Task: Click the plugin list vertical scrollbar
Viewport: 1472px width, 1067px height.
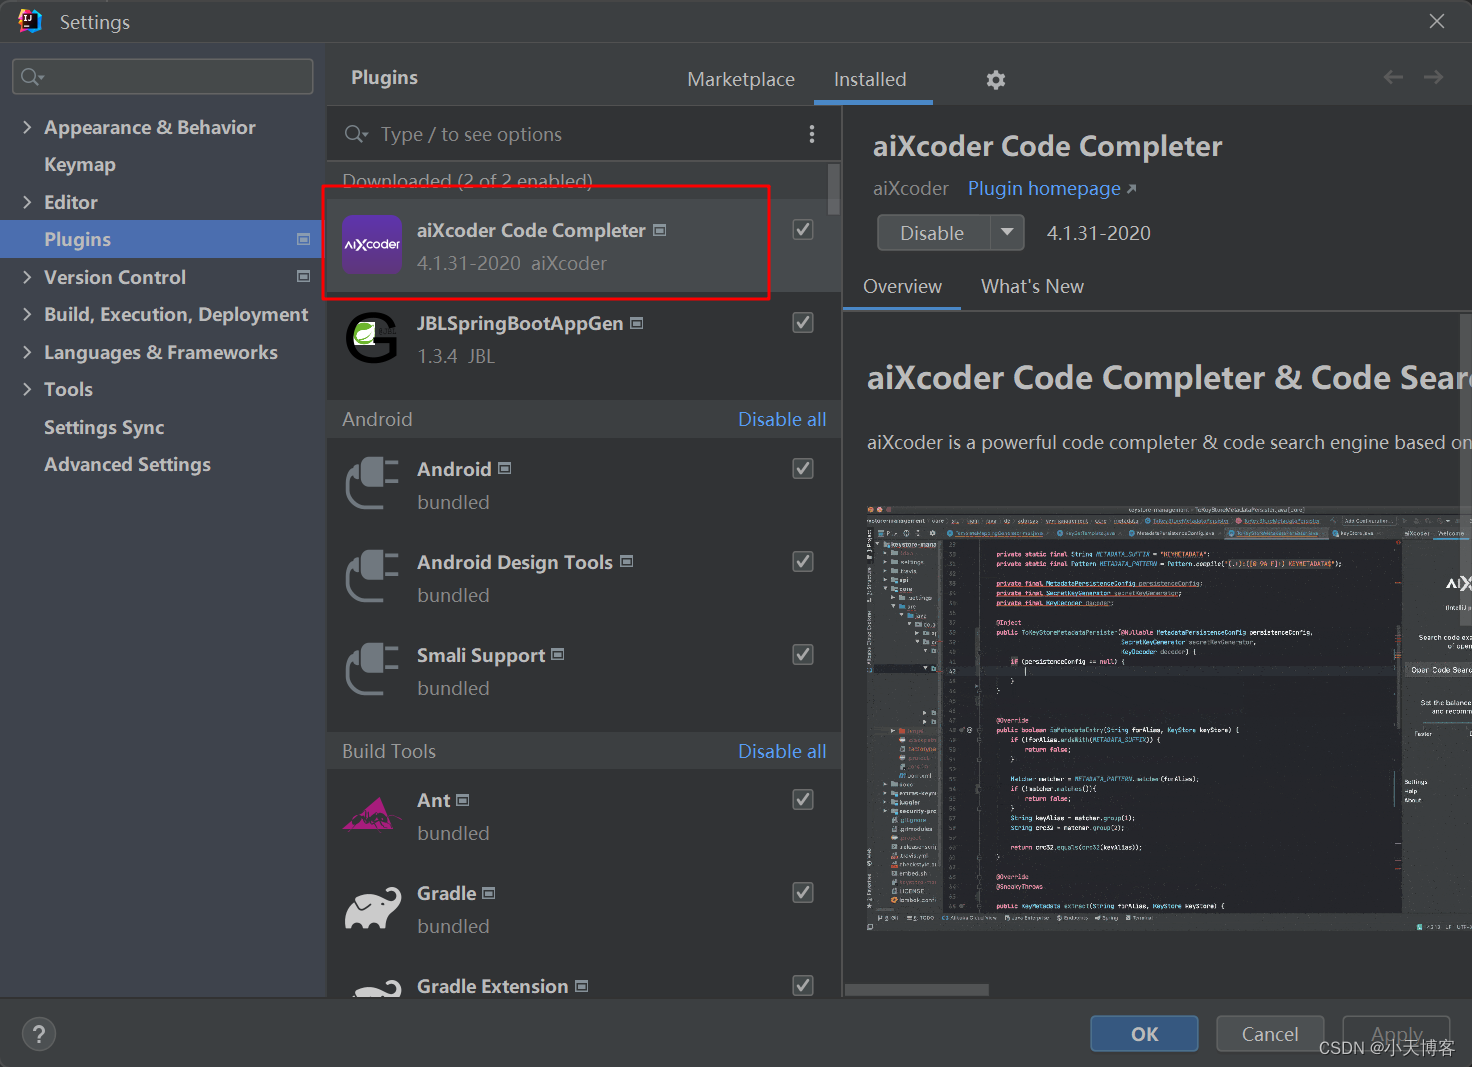Action: pyautogui.click(x=834, y=189)
